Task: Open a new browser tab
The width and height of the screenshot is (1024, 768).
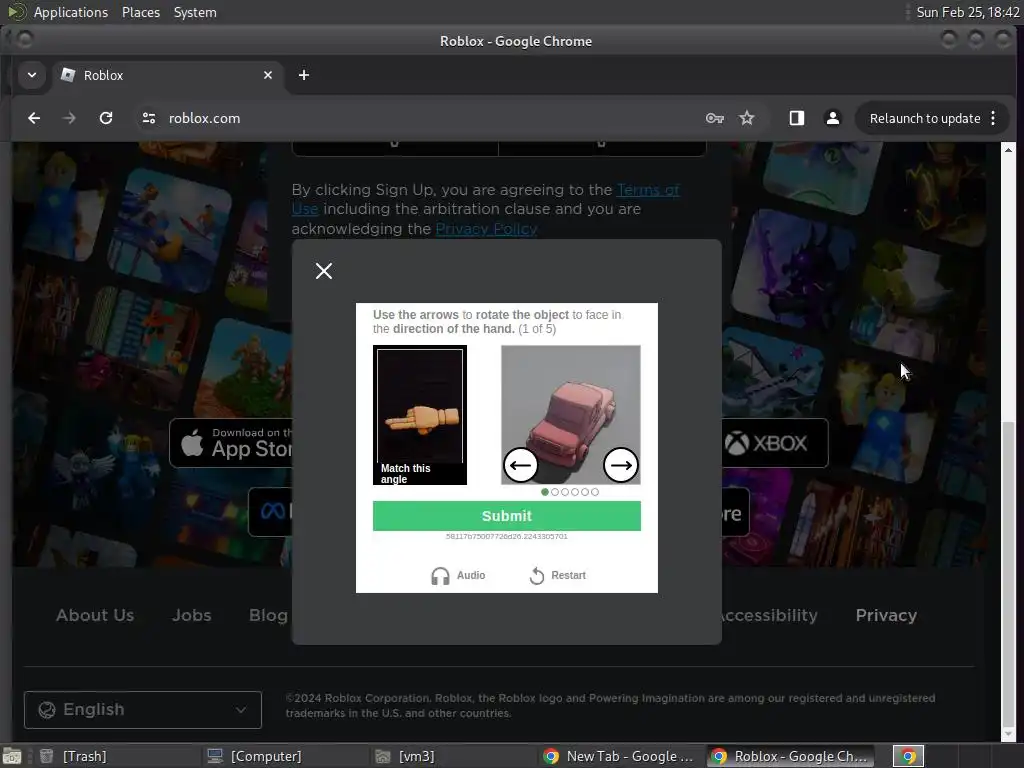Action: (x=304, y=75)
